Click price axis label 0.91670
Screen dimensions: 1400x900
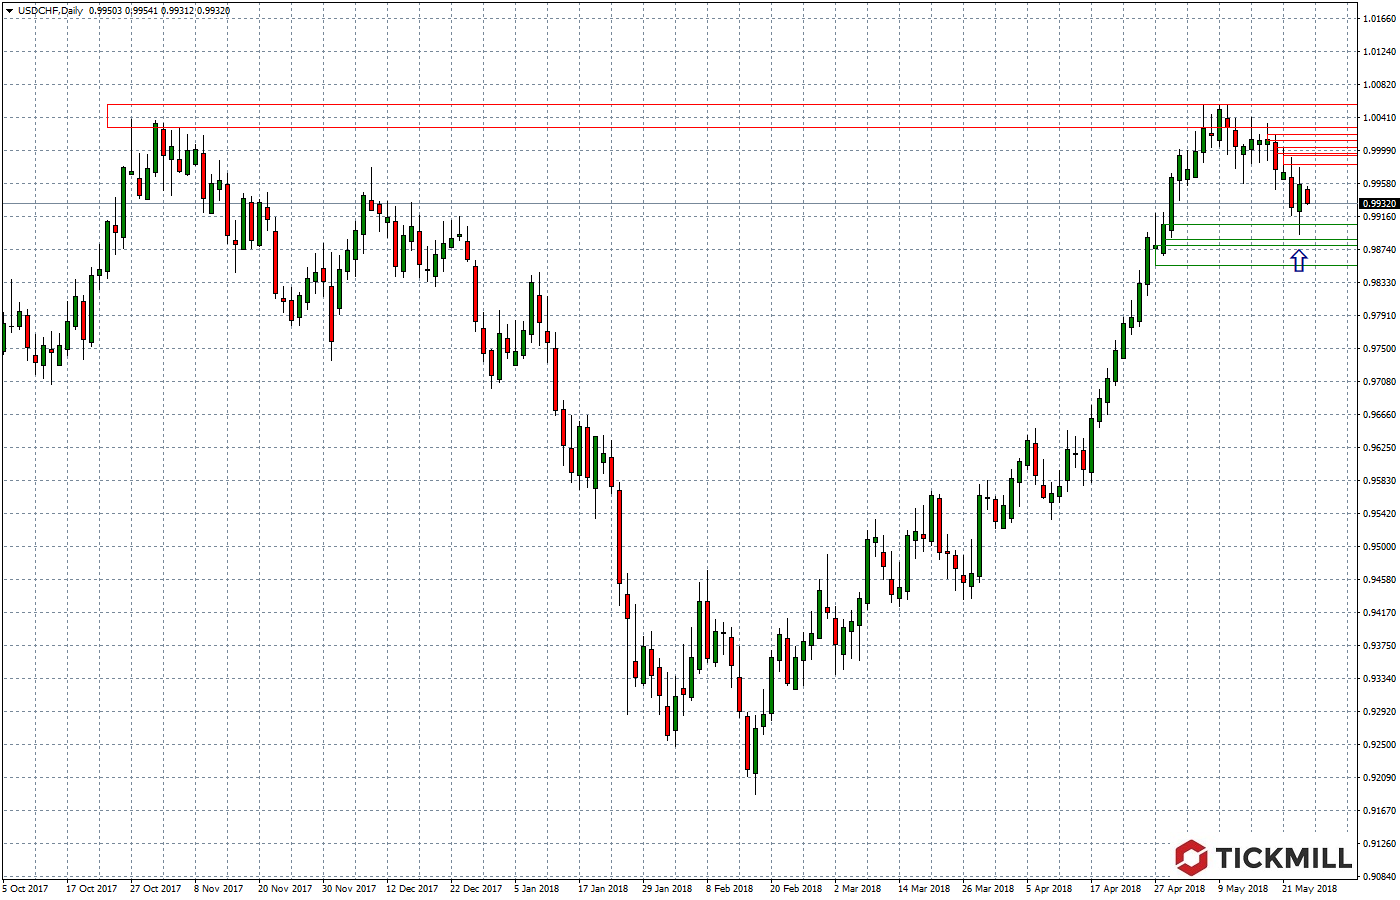(1379, 811)
